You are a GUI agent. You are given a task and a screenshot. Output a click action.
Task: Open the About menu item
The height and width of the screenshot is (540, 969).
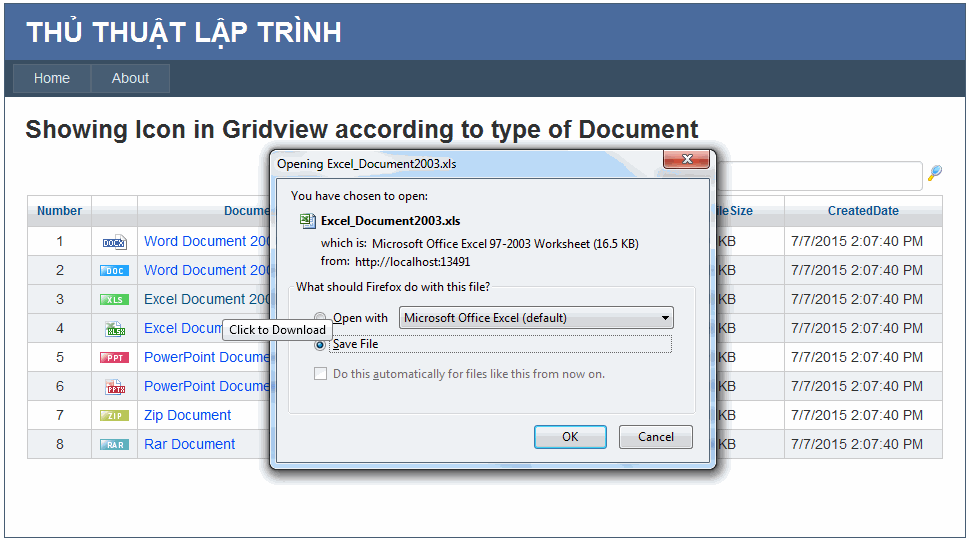click(x=130, y=78)
